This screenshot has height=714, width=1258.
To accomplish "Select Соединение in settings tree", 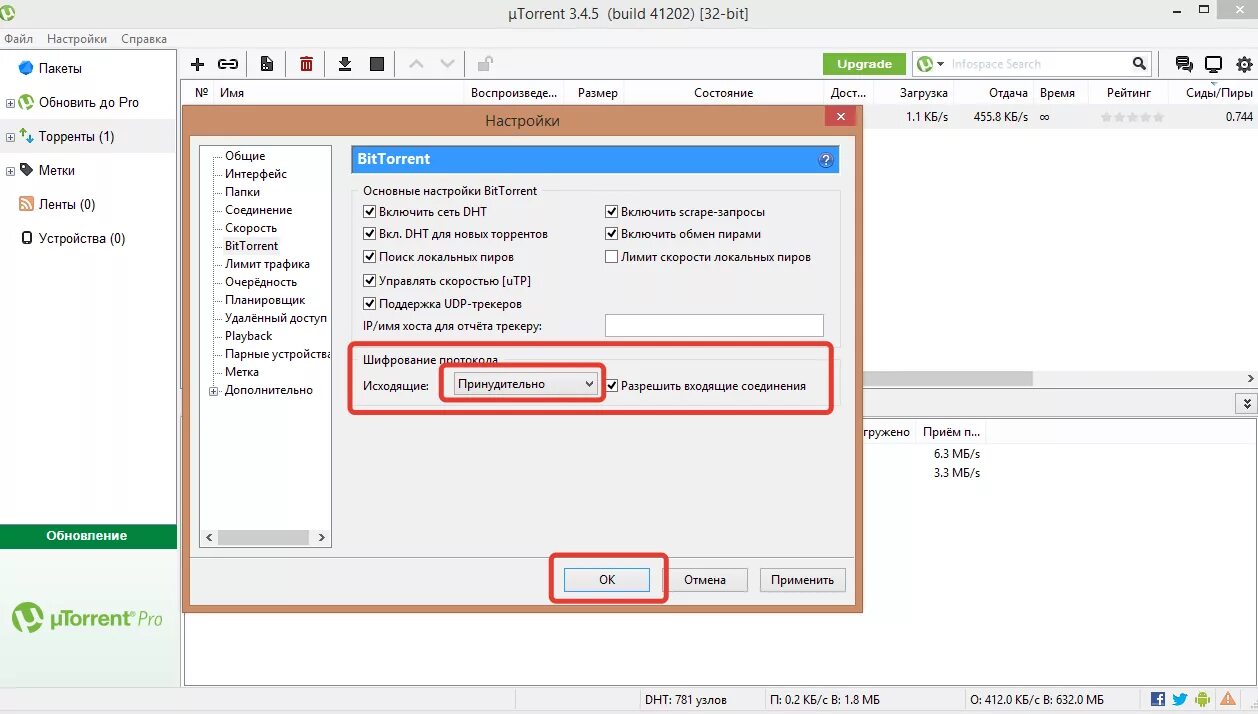I will point(259,210).
